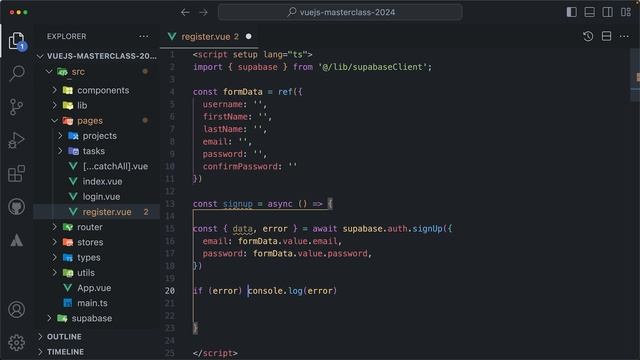Open editor More Actions ellipsis
Image resolution: width=640 pixels, height=360 pixels.
624,36
